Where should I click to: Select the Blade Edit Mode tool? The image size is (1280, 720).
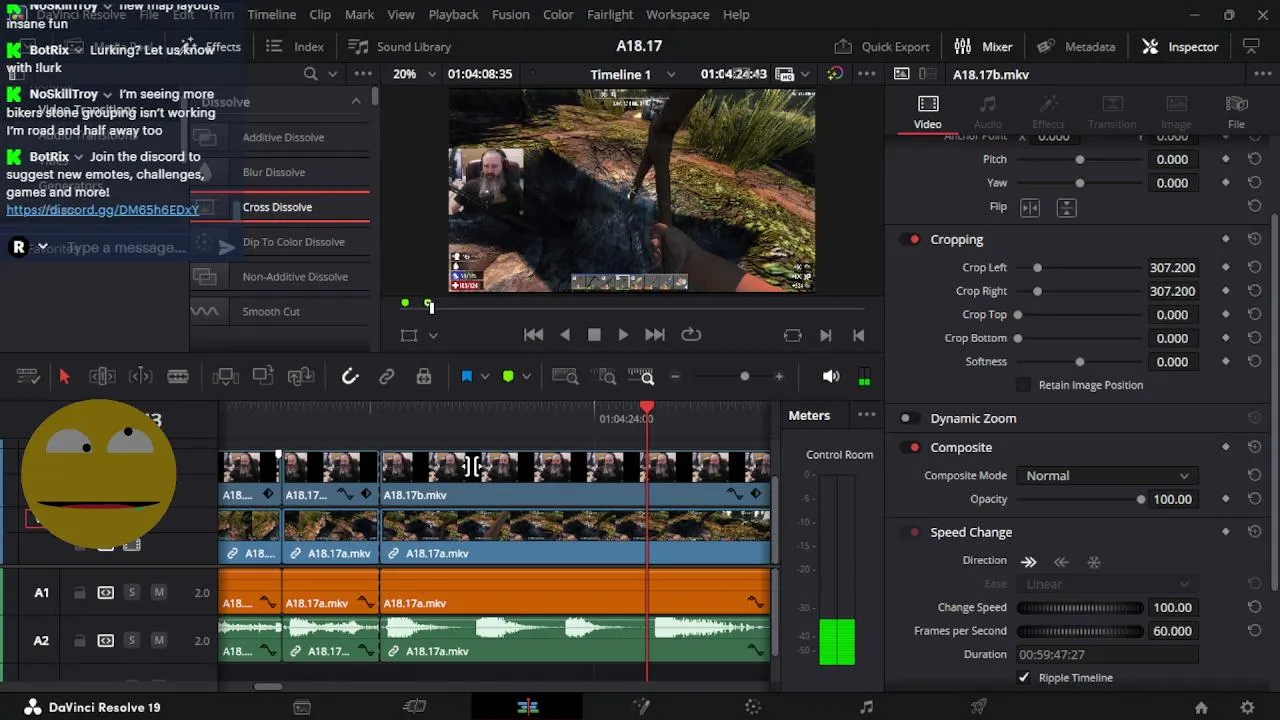pyautogui.click(x=178, y=377)
